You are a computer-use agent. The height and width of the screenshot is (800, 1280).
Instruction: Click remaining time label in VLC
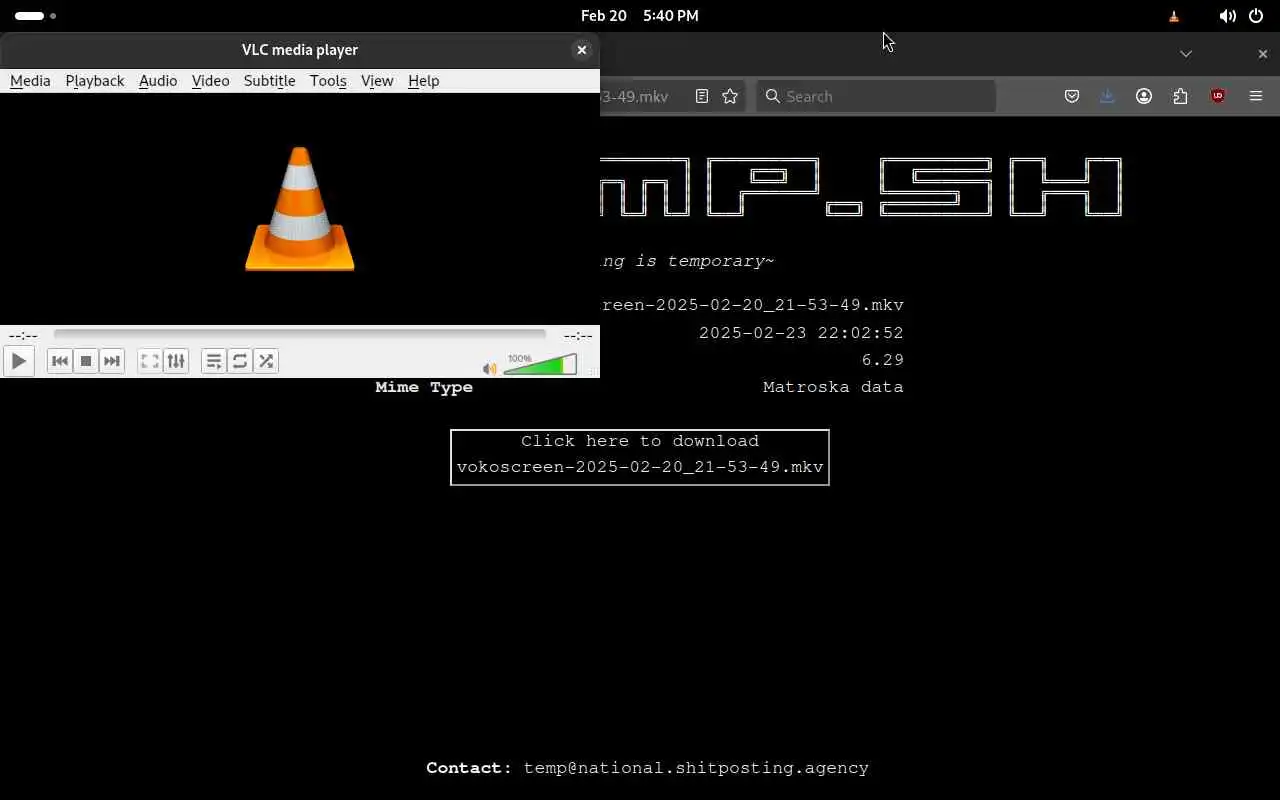click(578, 336)
